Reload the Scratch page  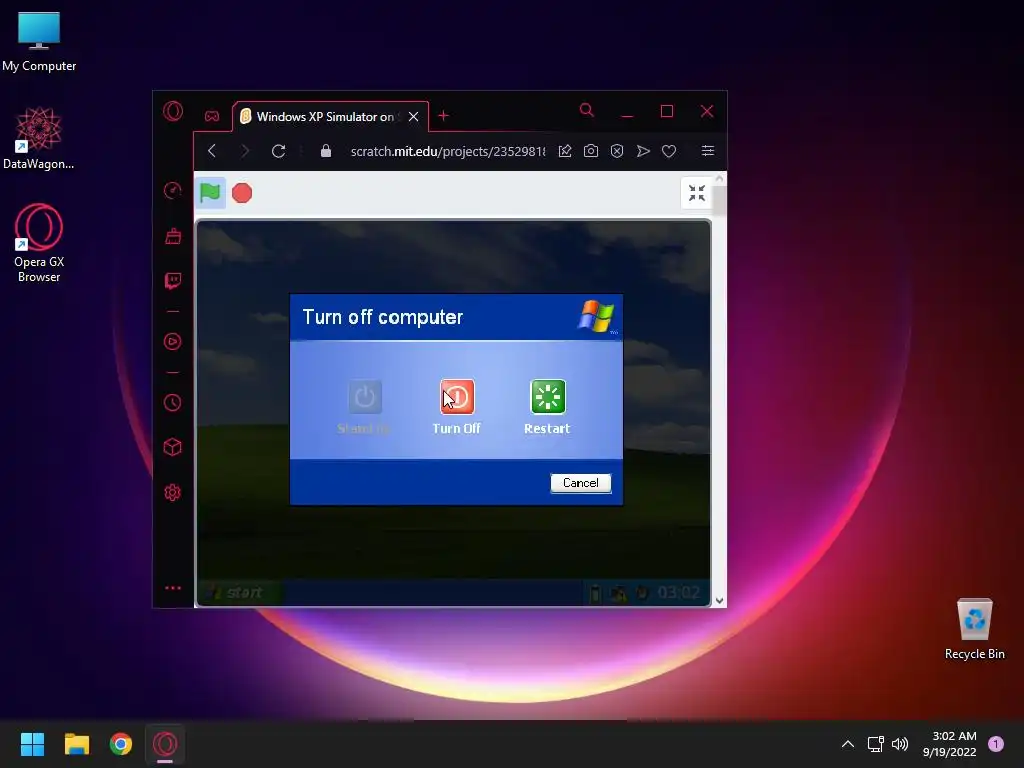278,151
